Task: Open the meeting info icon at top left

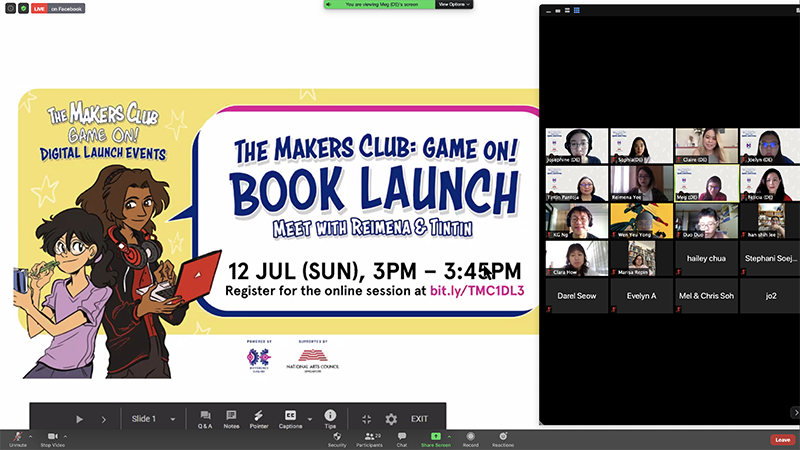Action: point(10,9)
